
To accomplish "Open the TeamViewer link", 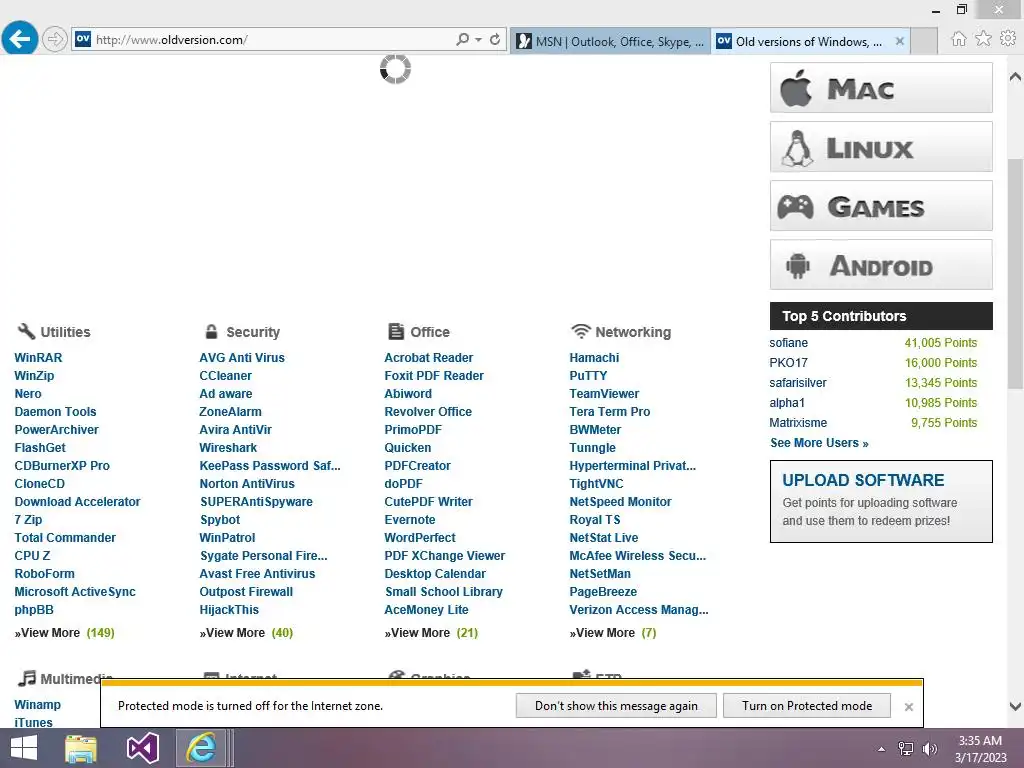I will tap(604, 394).
